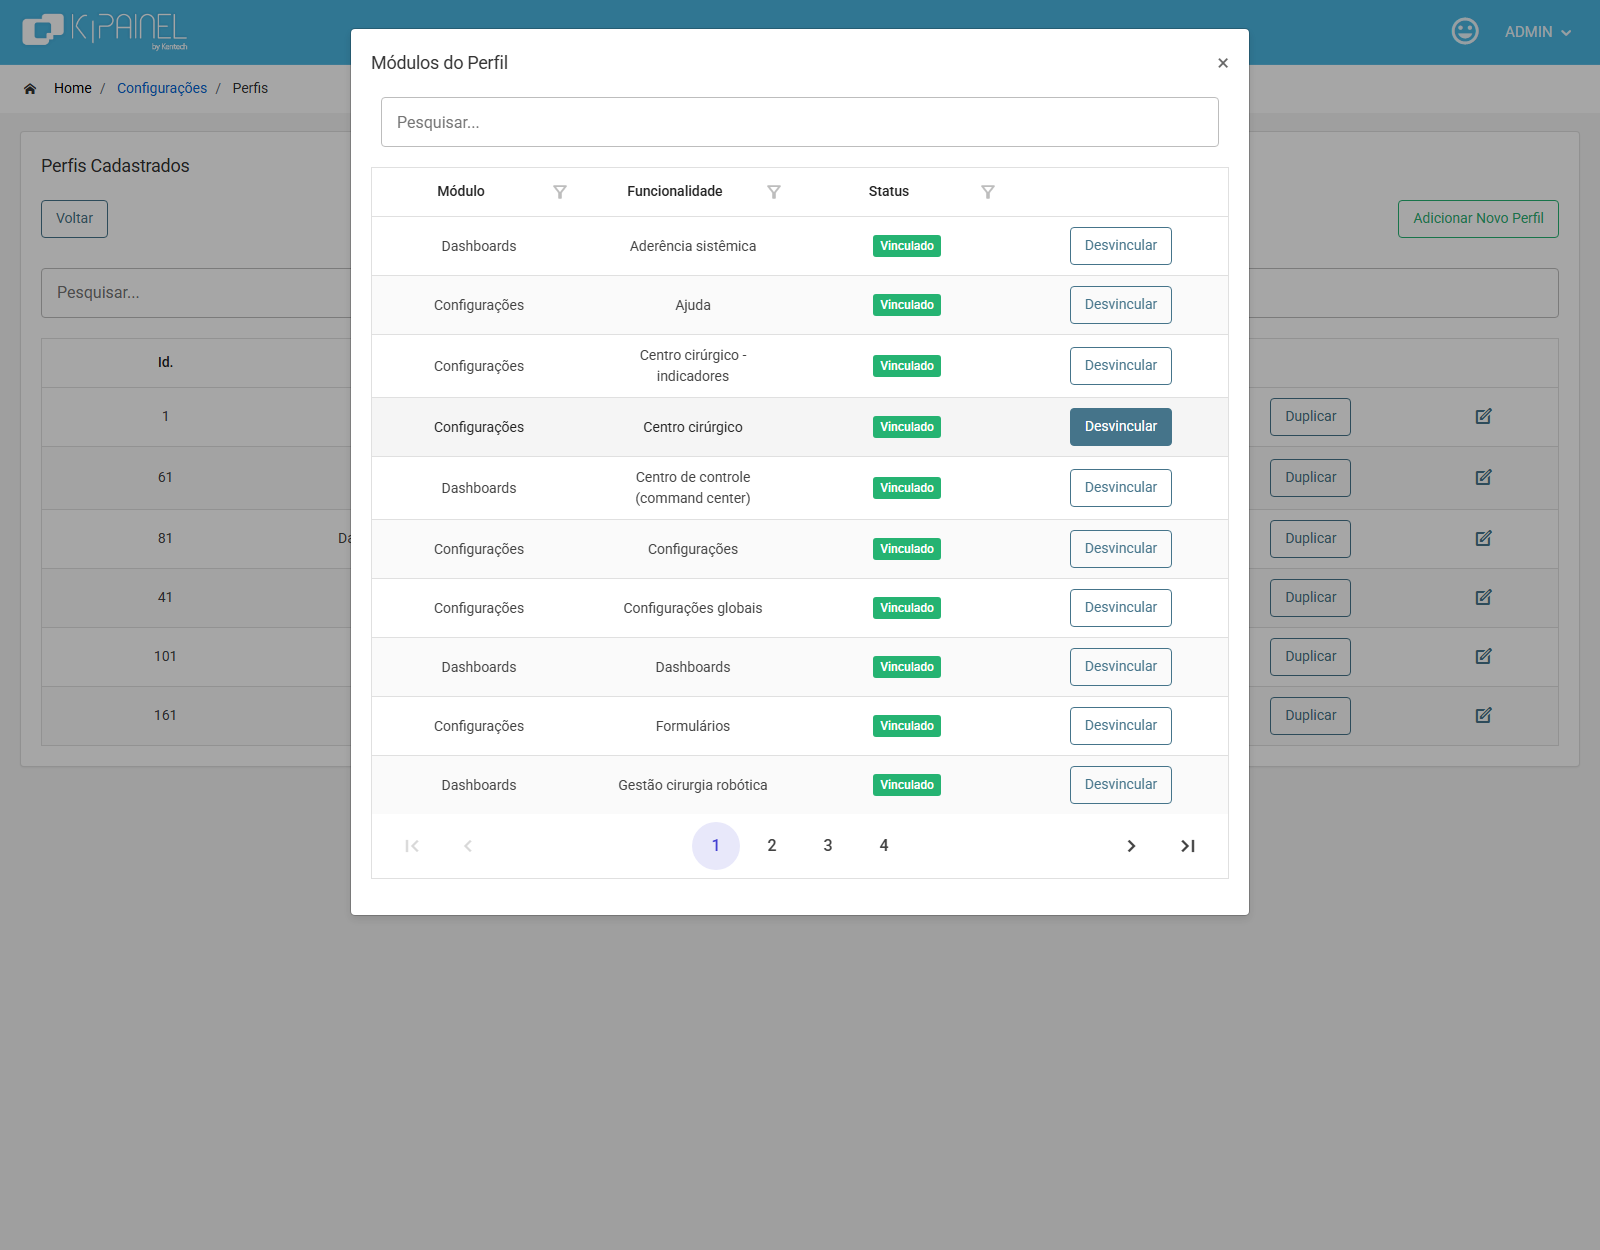The width and height of the screenshot is (1600, 1250).
Task: Select page 2 in pagination
Action: click(772, 846)
